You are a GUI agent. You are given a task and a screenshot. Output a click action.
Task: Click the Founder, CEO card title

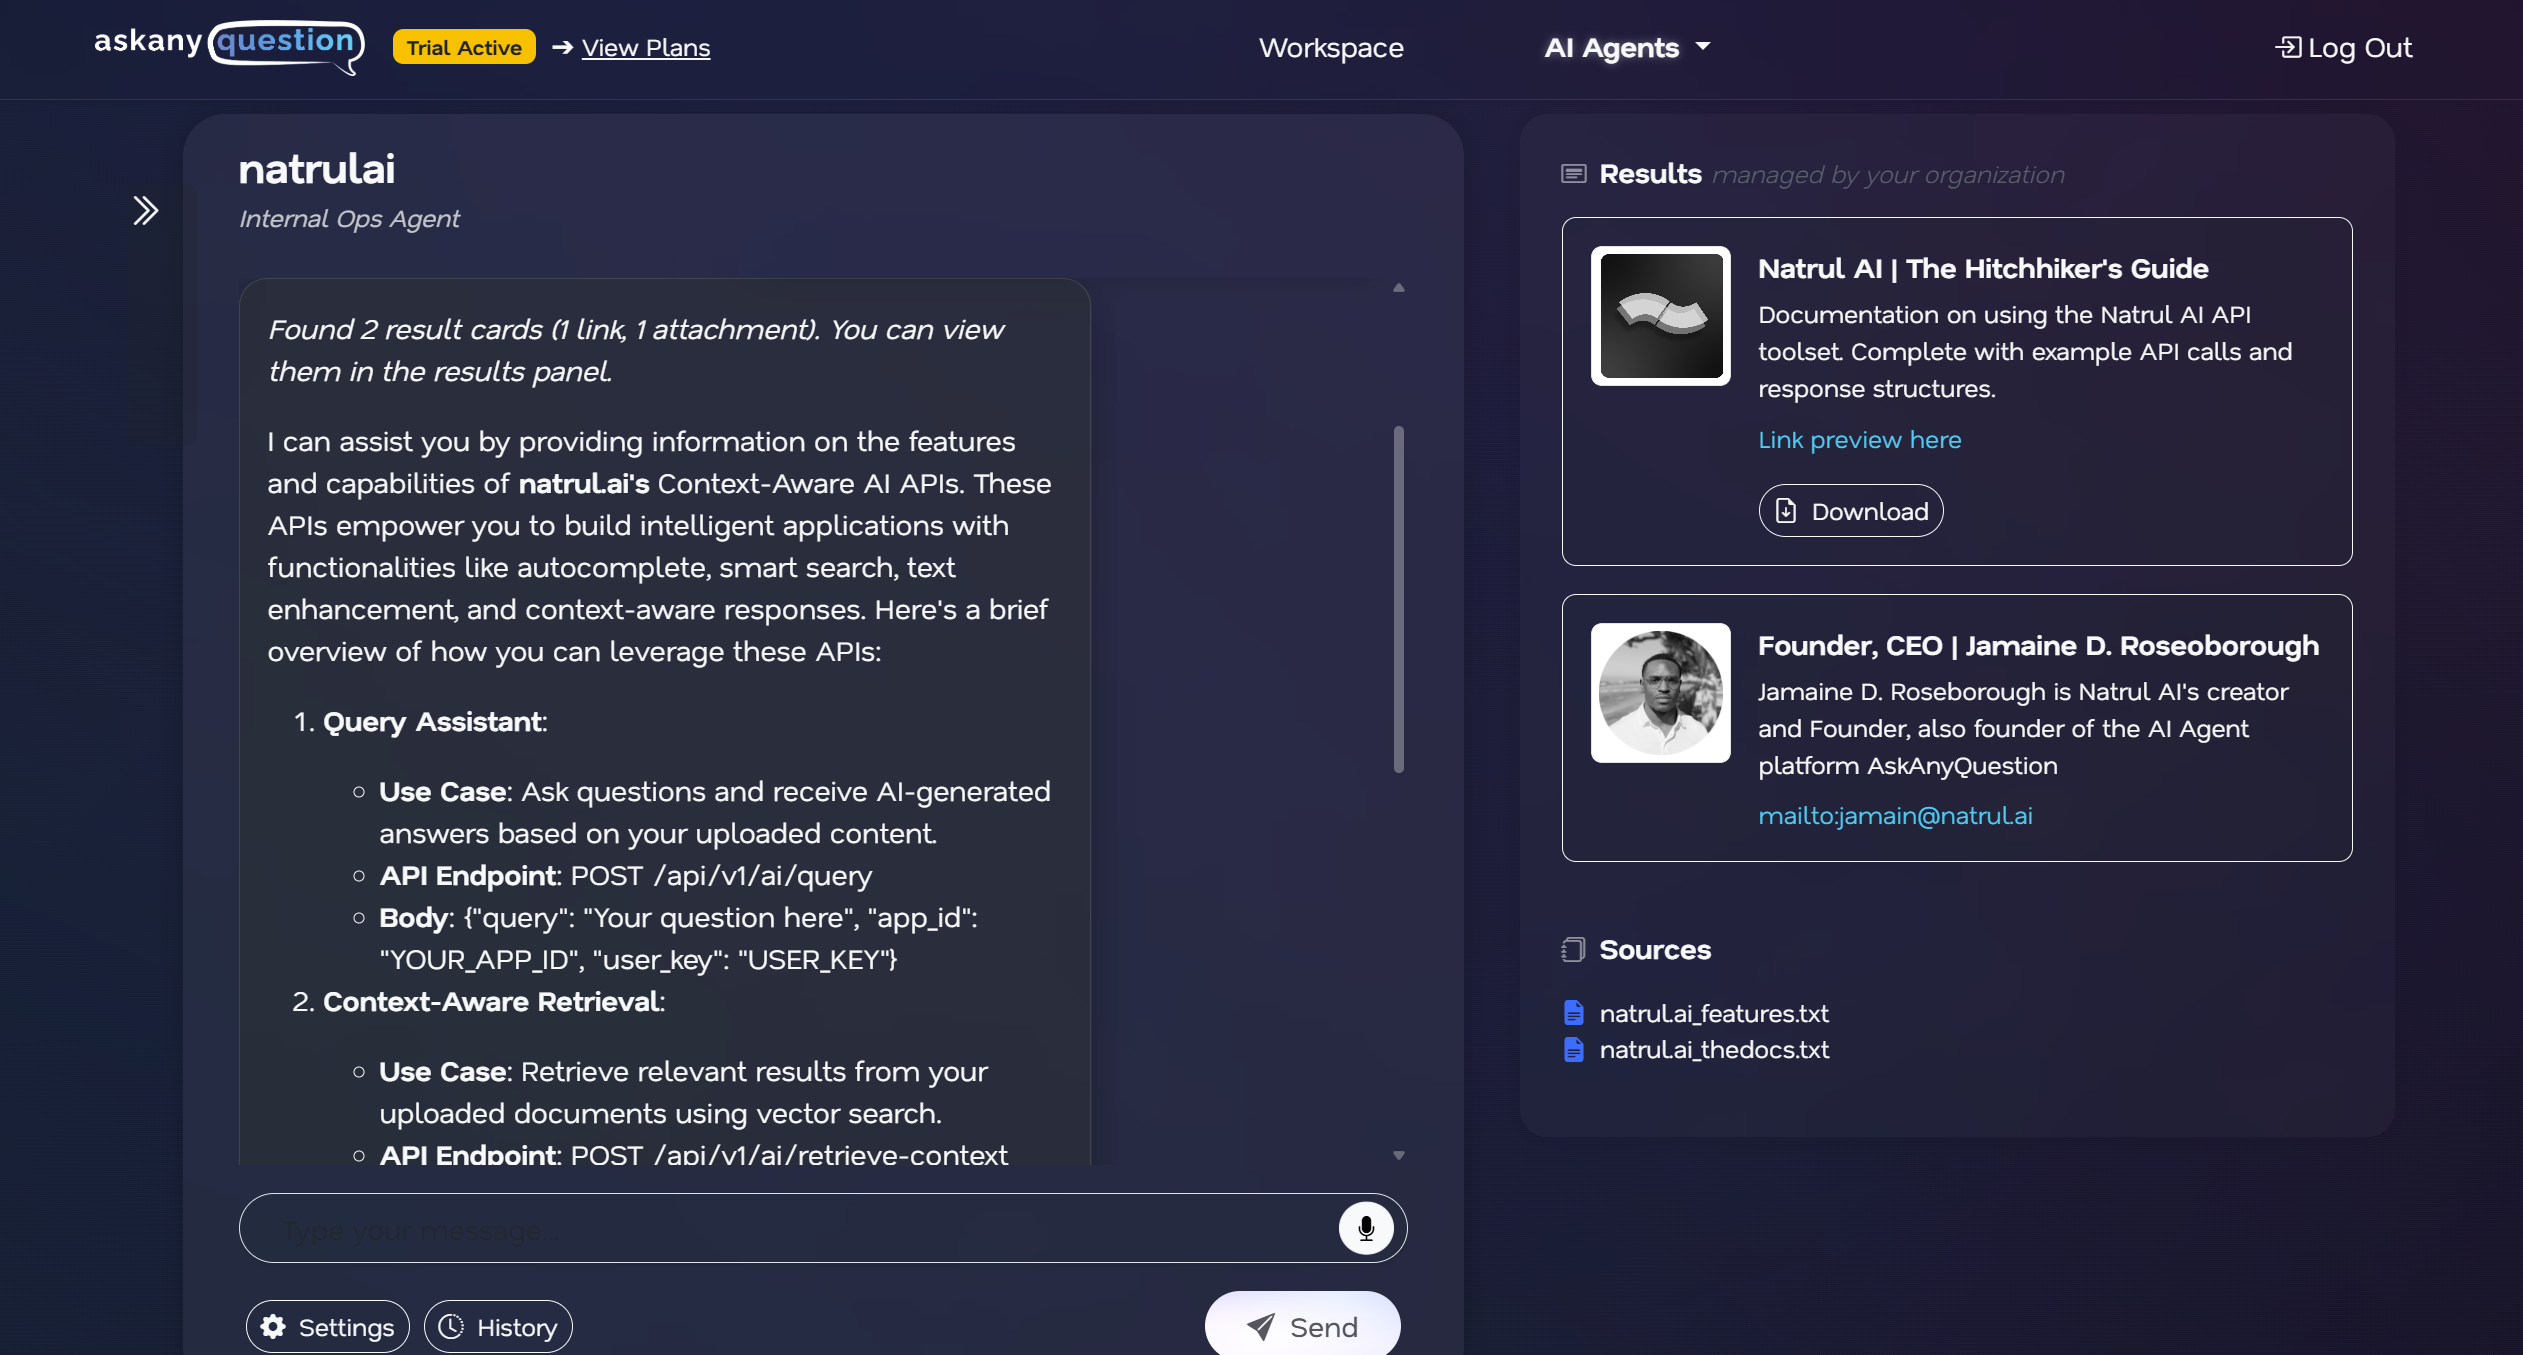click(2038, 645)
